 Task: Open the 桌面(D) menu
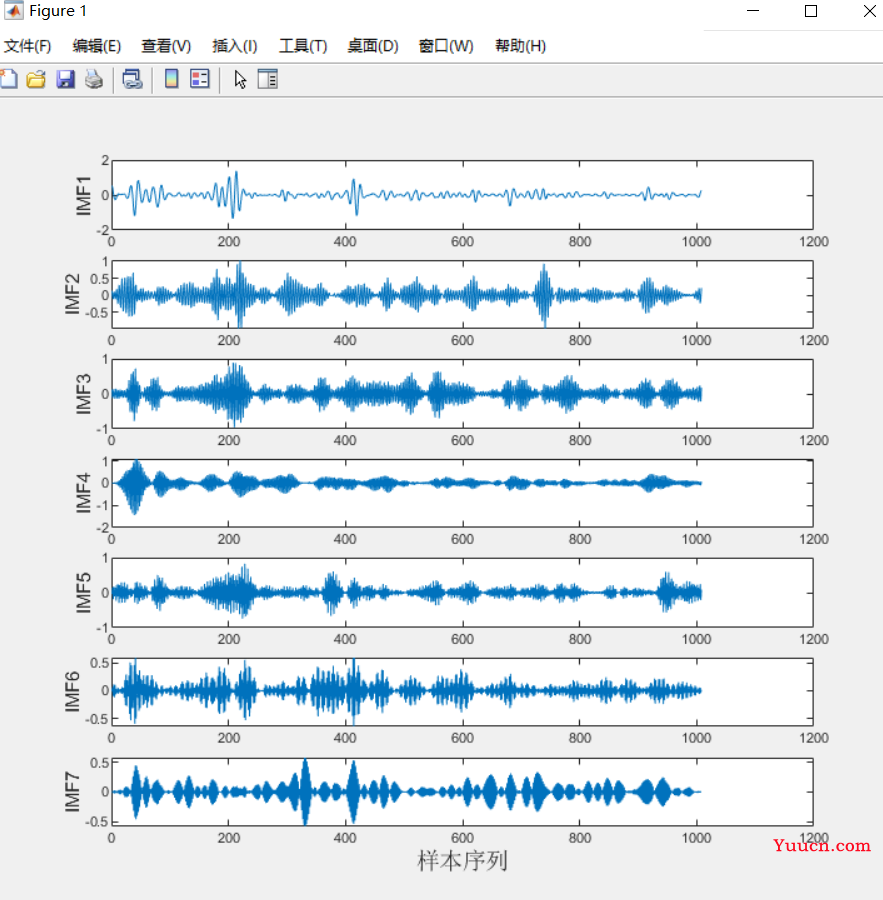pyautogui.click(x=373, y=46)
